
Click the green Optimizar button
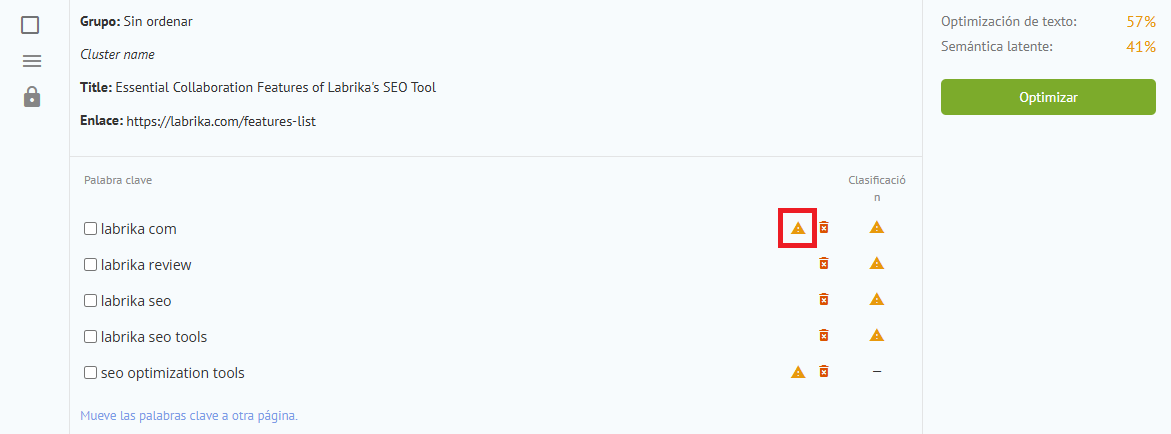coord(1048,97)
